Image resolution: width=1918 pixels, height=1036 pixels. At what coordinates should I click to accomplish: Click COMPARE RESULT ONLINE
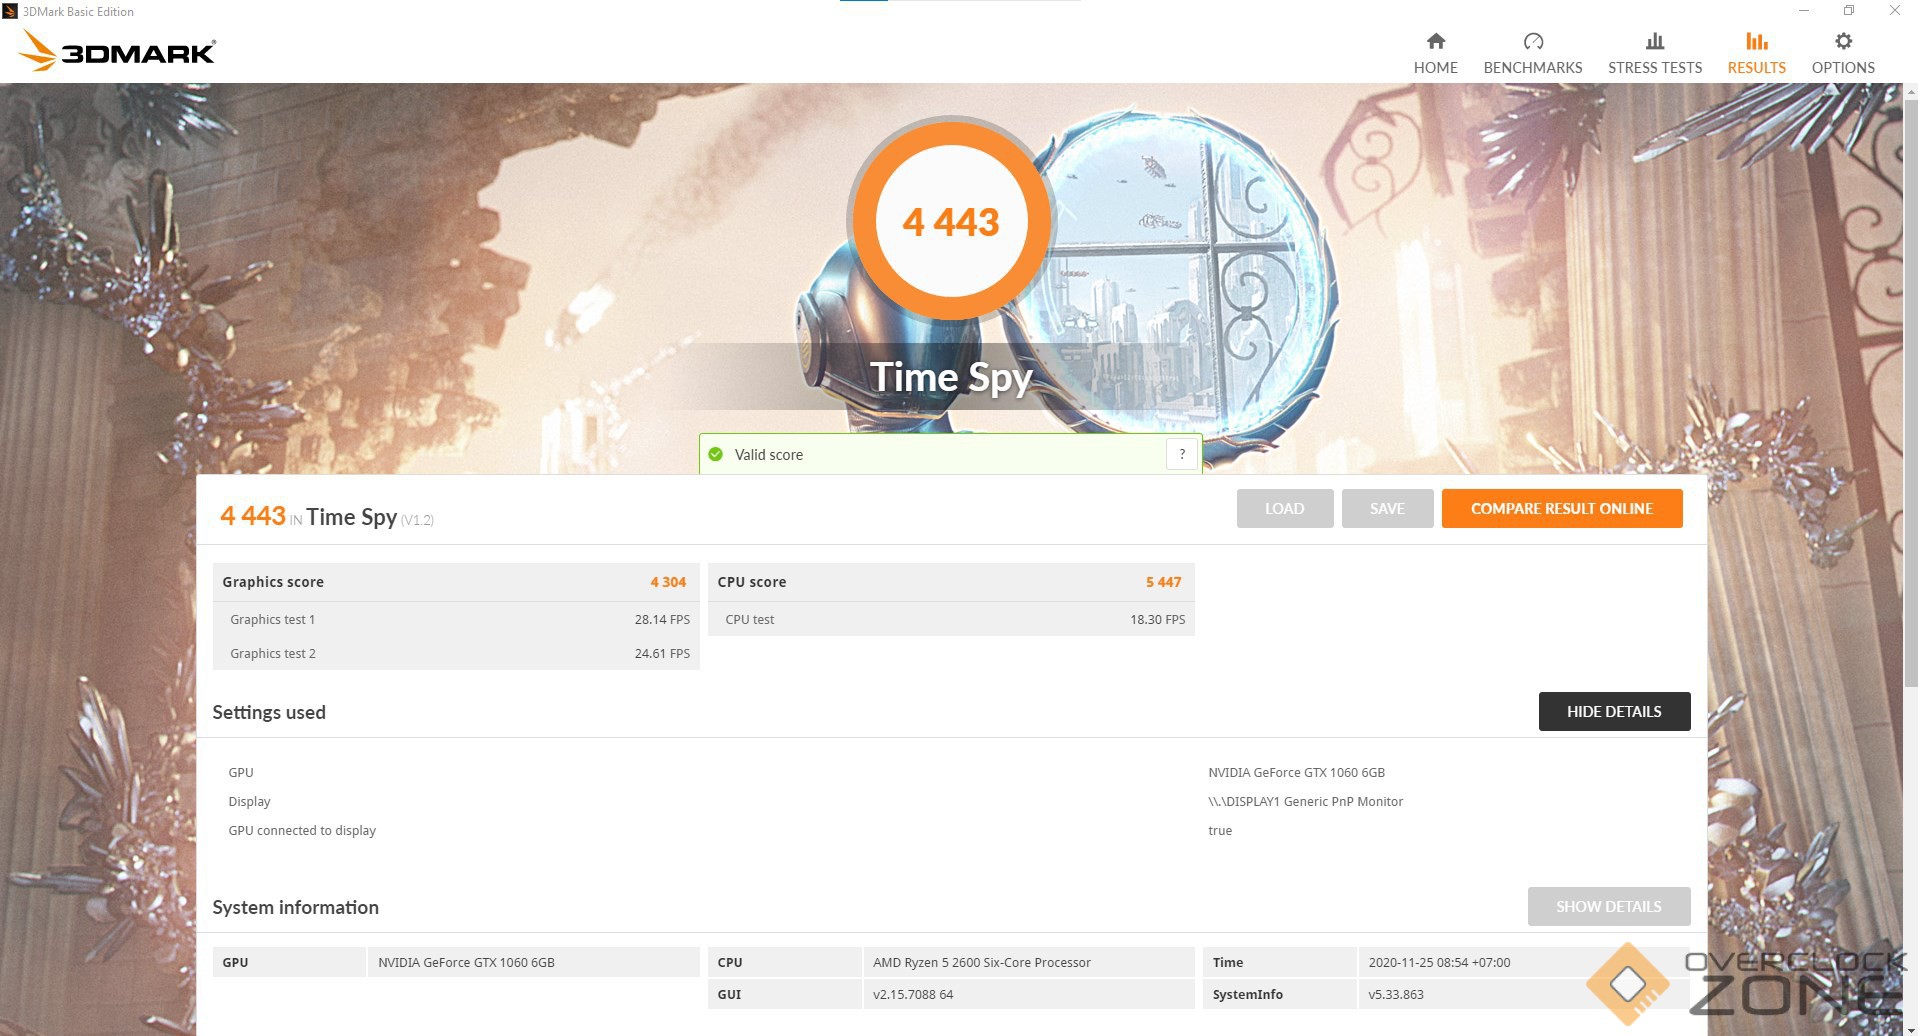(1561, 508)
